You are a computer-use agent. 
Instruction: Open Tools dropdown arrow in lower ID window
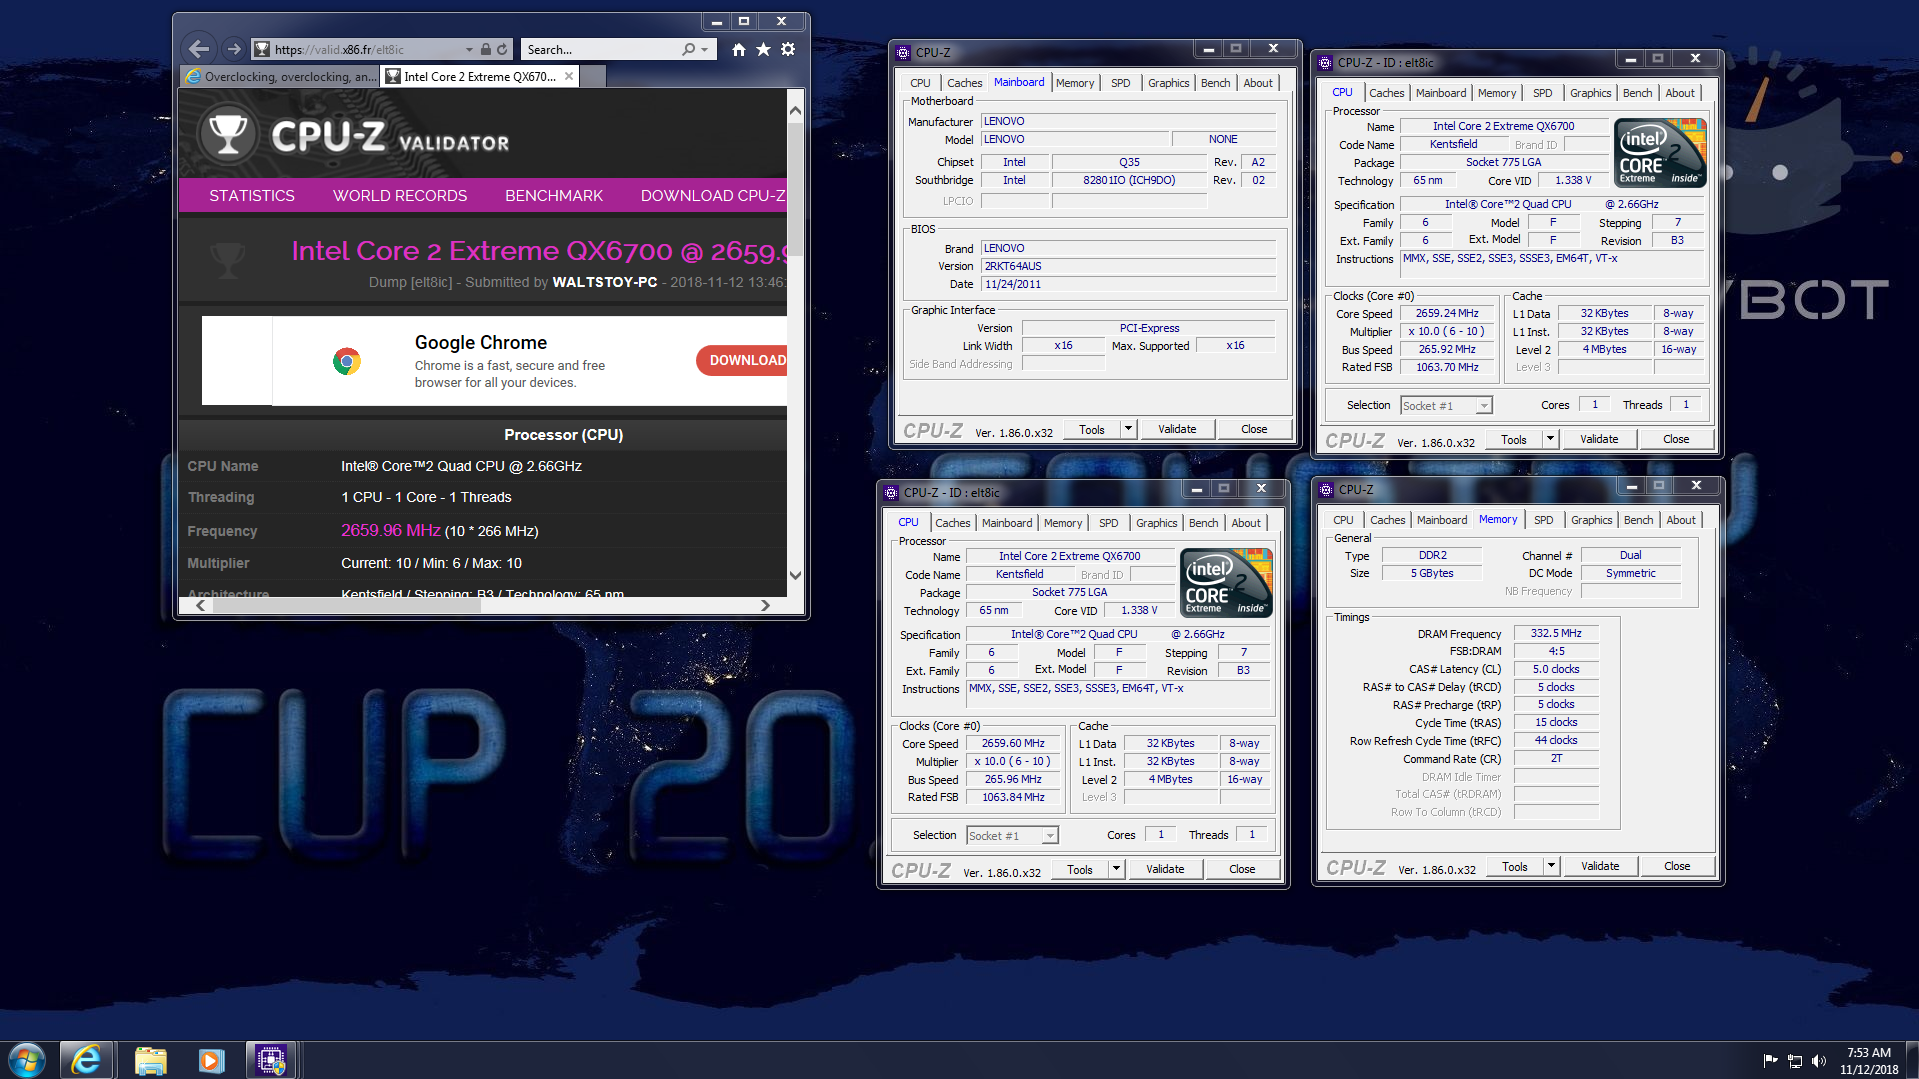click(x=1116, y=869)
